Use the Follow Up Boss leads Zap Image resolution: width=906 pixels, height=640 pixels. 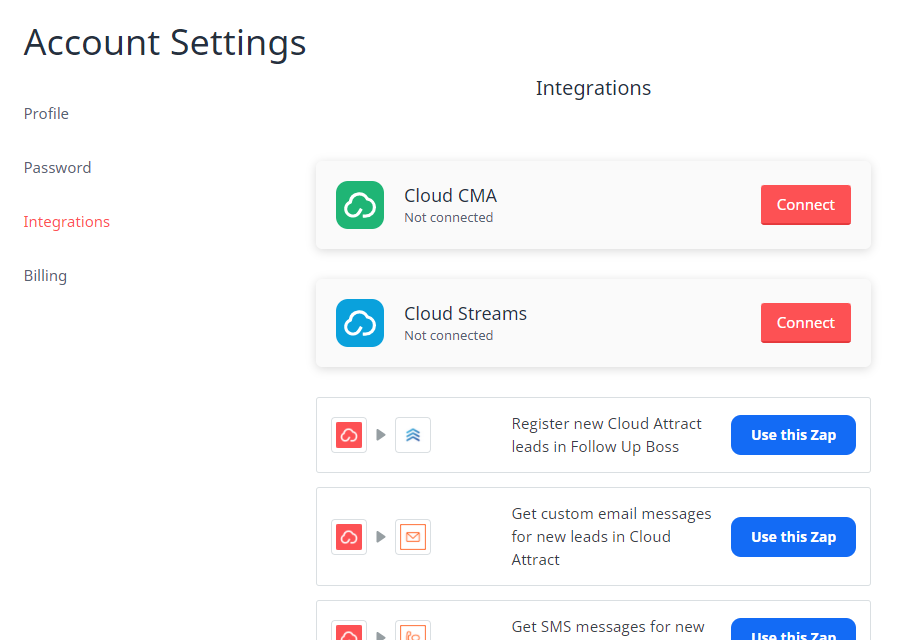click(x=793, y=435)
